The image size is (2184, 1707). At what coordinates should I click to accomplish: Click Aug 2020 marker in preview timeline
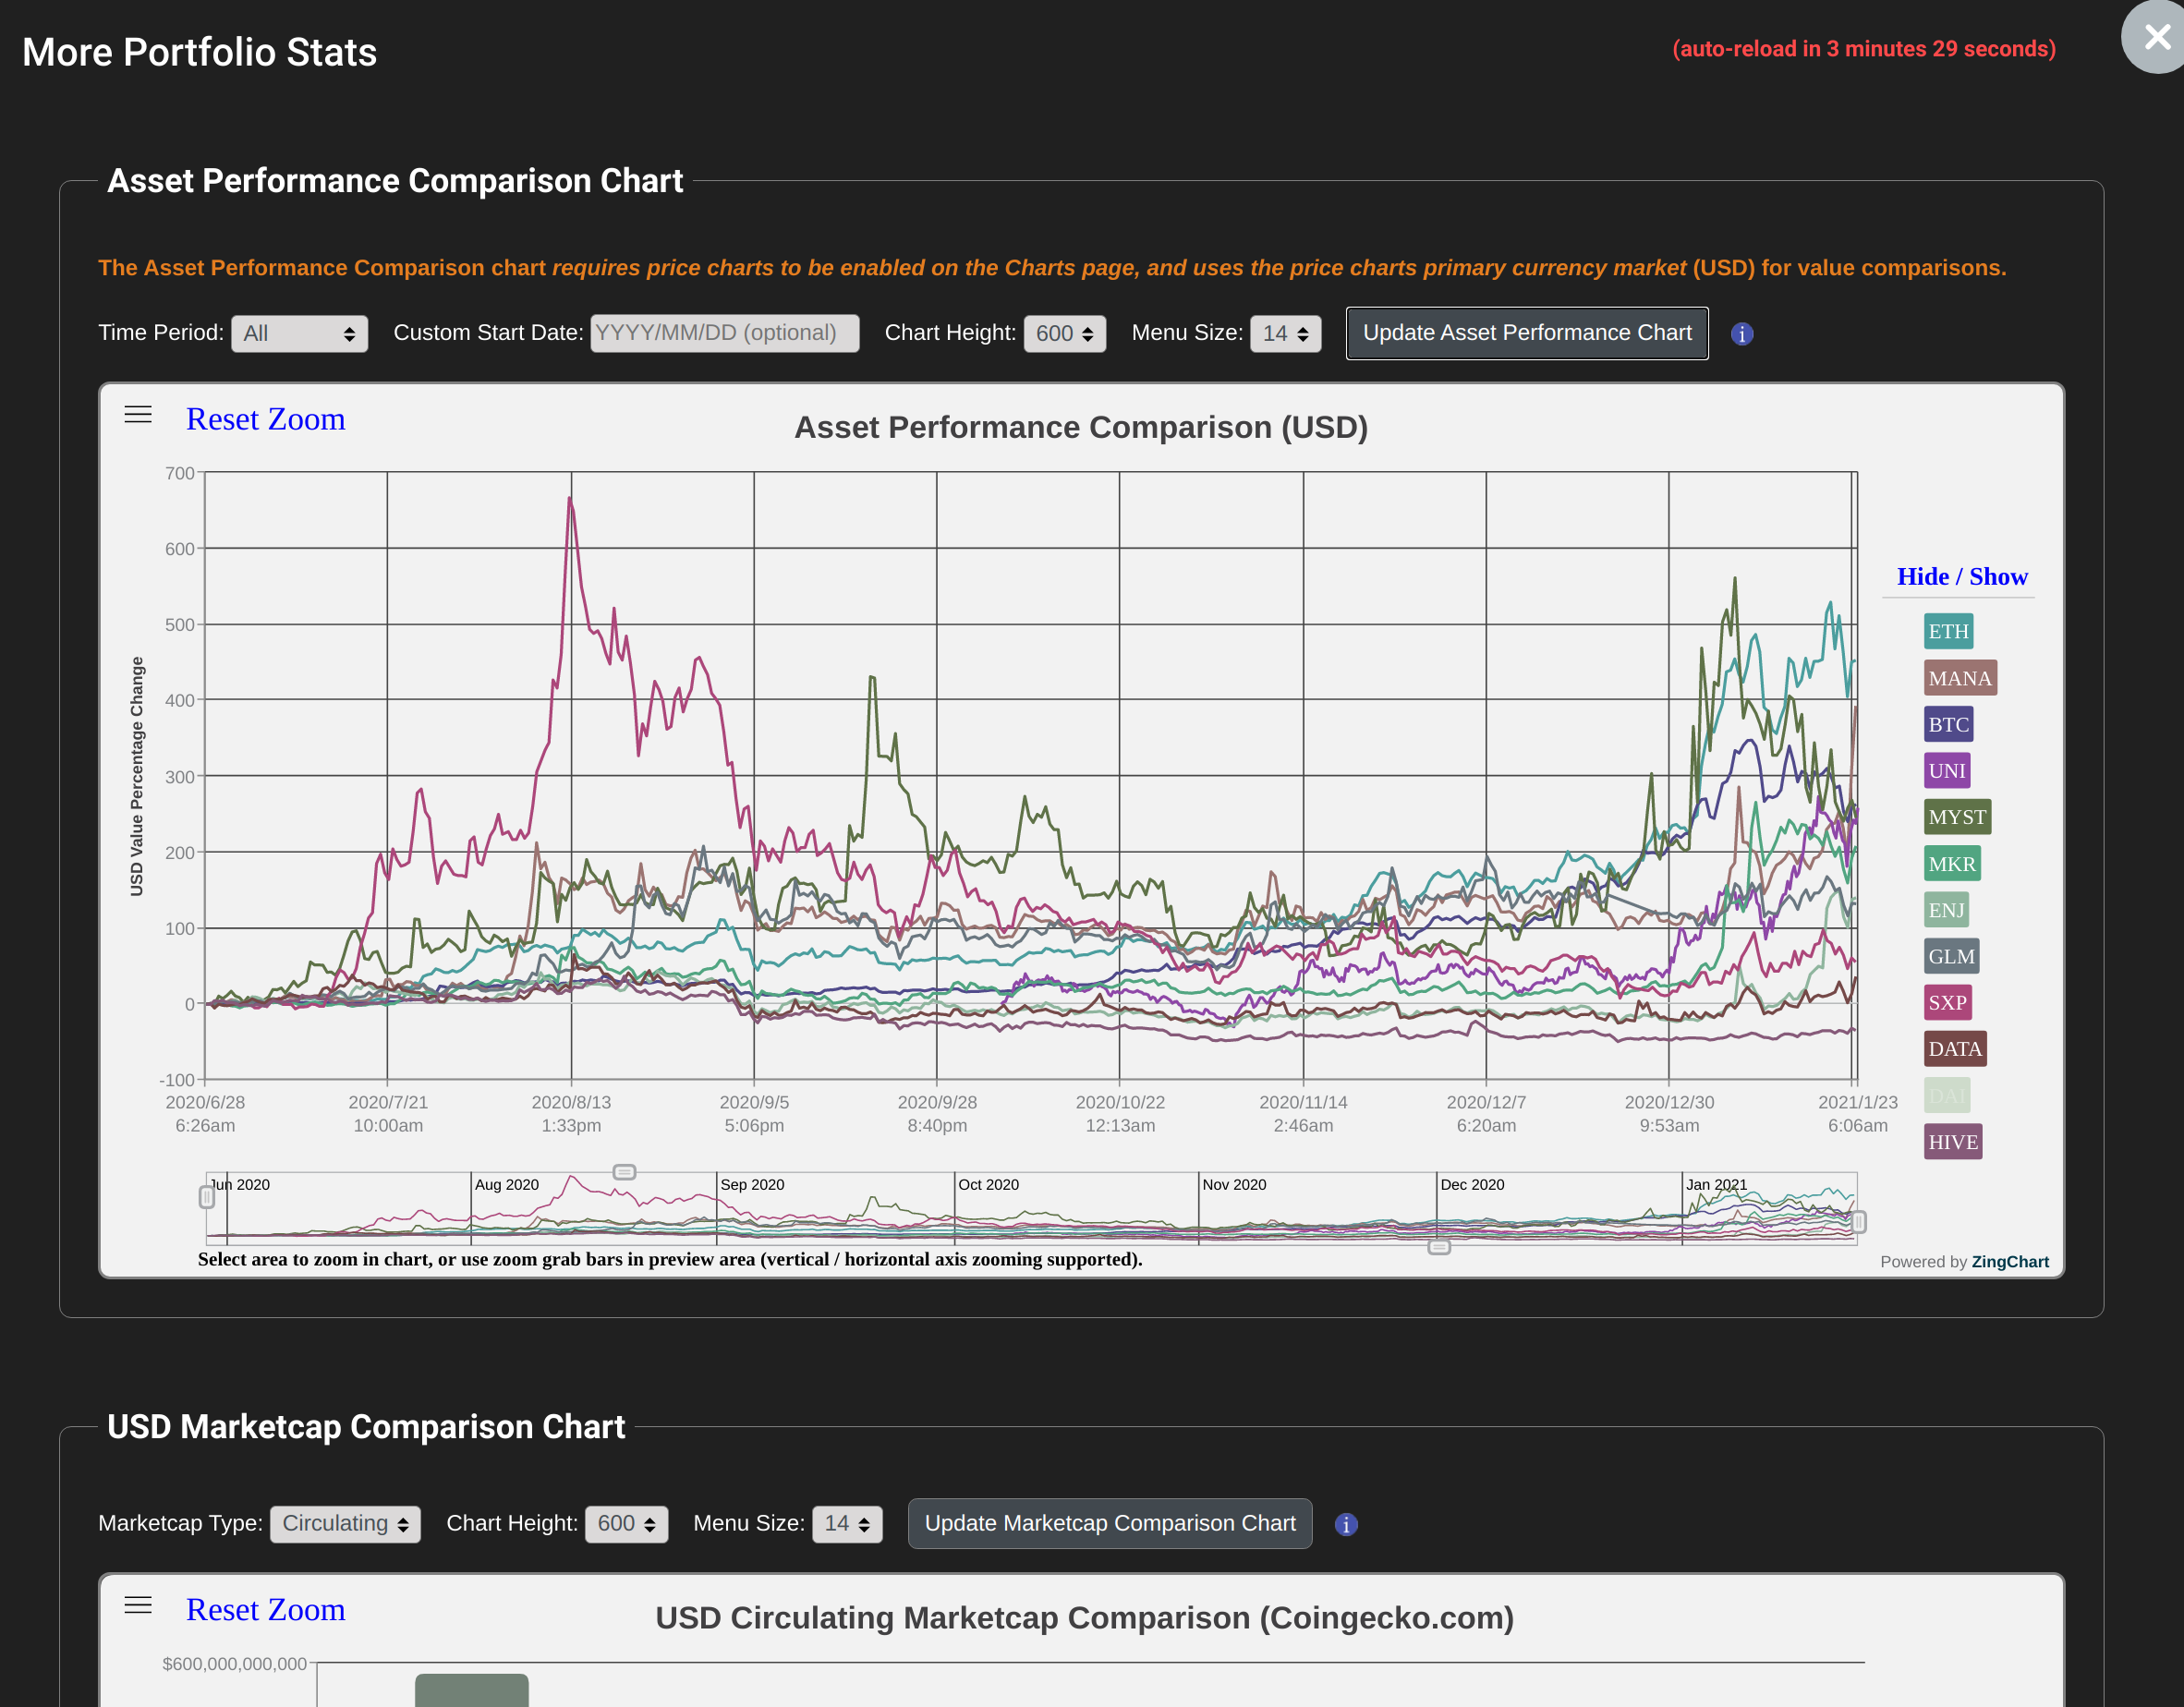click(x=506, y=1185)
